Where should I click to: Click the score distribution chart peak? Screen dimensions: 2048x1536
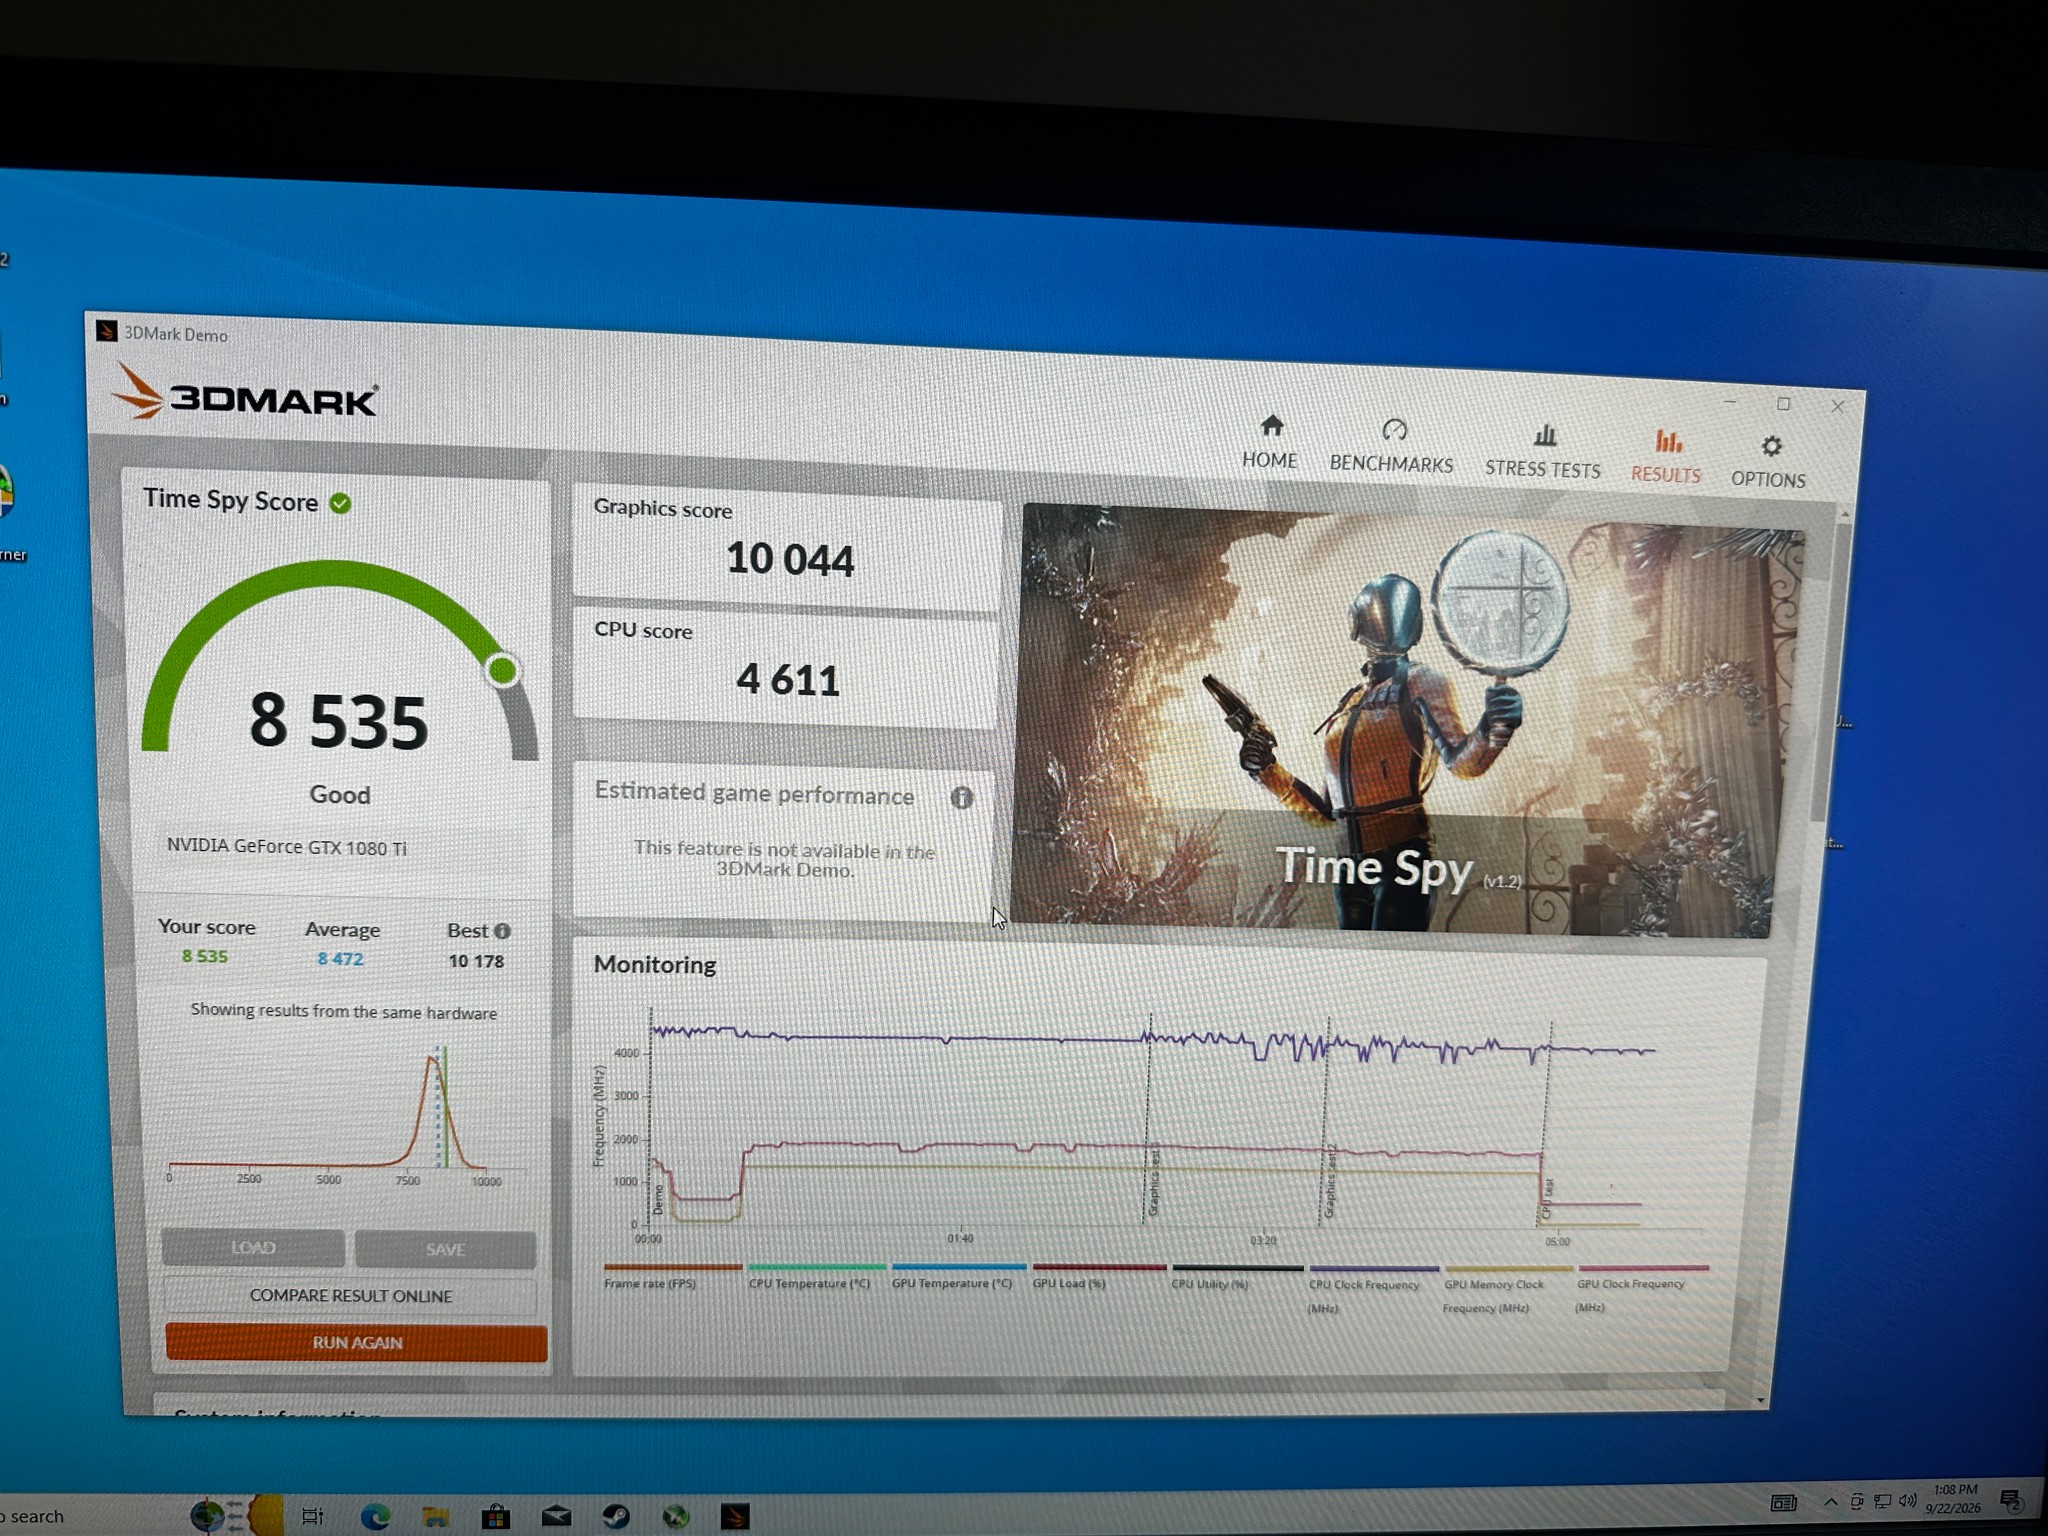pos(434,1060)
